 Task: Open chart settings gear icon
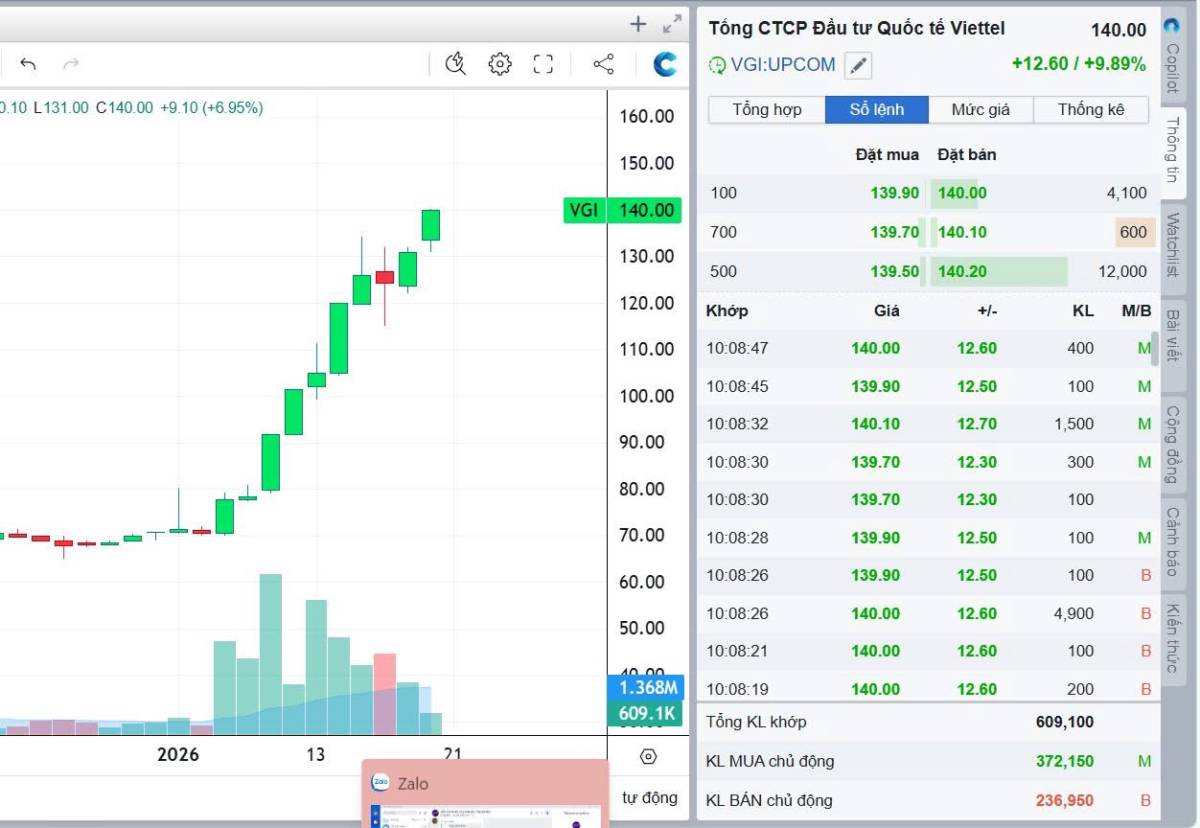point(500,65)
